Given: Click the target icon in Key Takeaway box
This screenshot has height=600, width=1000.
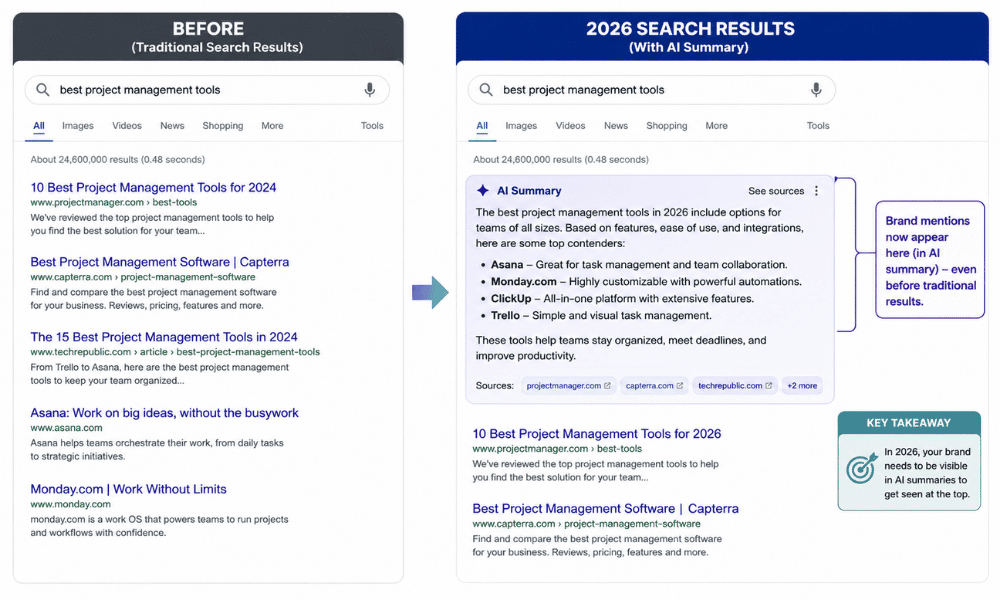Looking at the screenshot, I should point(862,469).
